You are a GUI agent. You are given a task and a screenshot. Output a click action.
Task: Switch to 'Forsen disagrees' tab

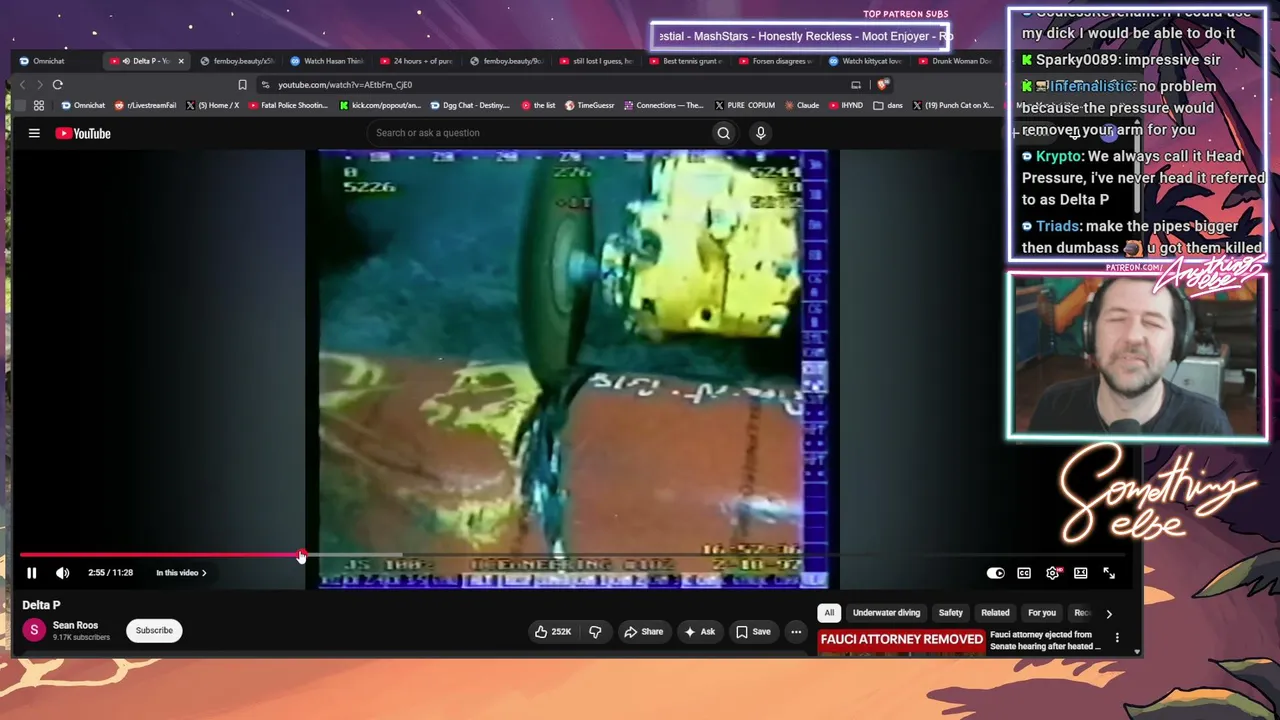click(x=777, y=61)
